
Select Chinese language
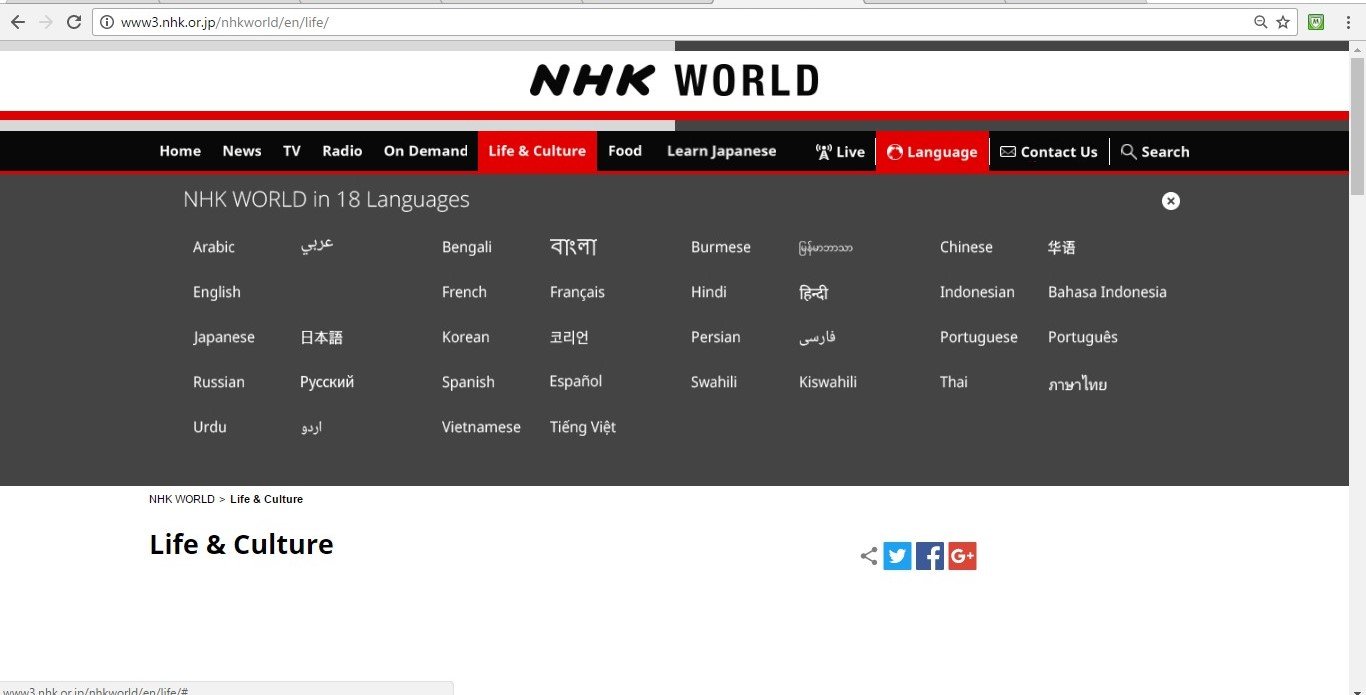click(x=966, y=247)
